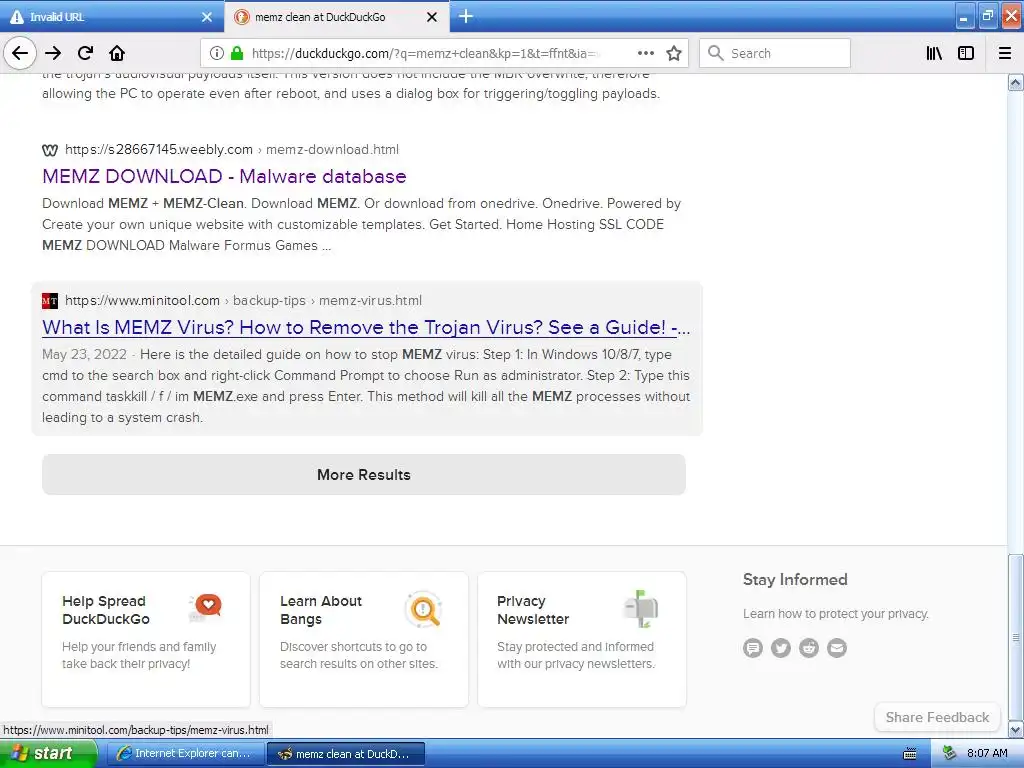The height and width of the screenshot is (768, 1024).
Task: Click the page scrollbar down arrow
Action: tap(1016, 729)
